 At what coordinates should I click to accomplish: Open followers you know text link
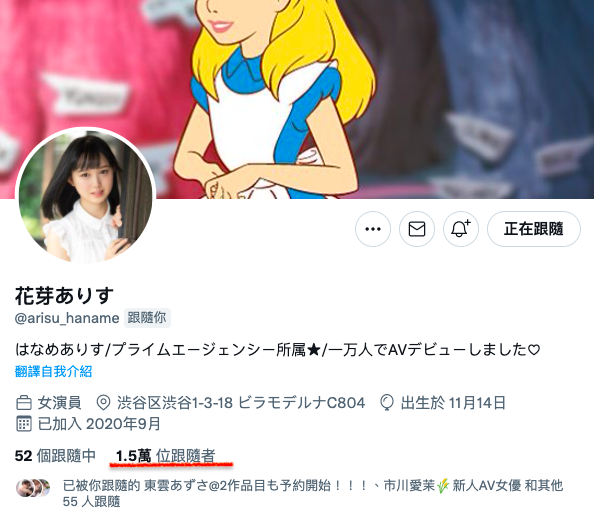click(x=313, y=493)
